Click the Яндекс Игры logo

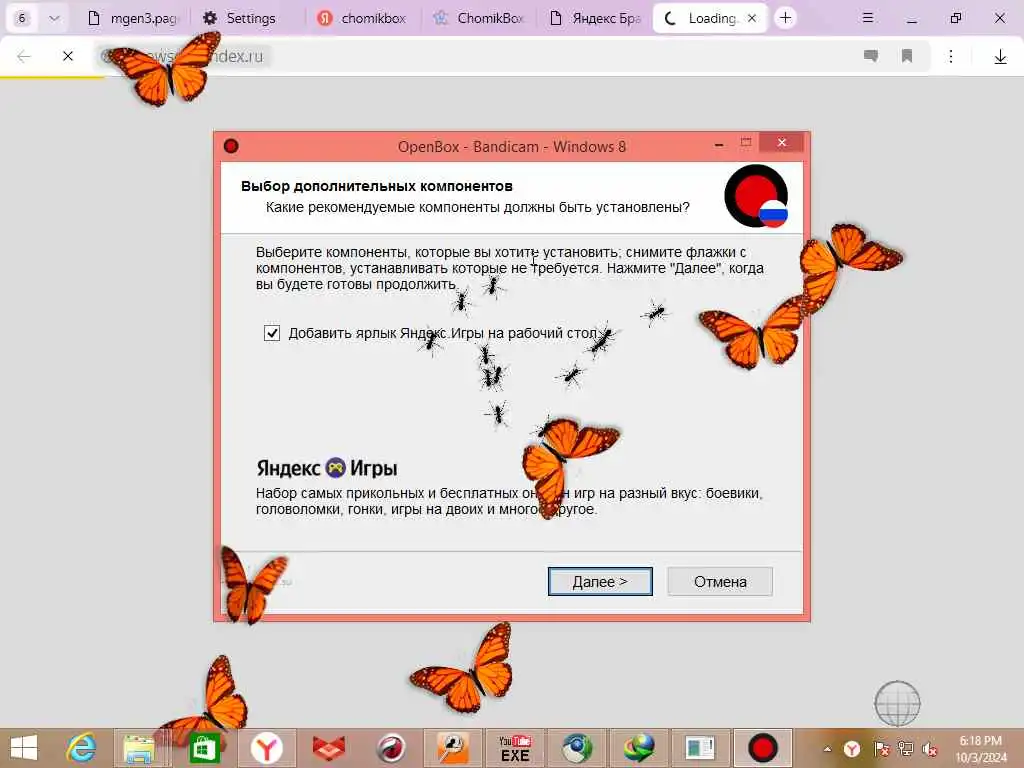click(327, 468)
